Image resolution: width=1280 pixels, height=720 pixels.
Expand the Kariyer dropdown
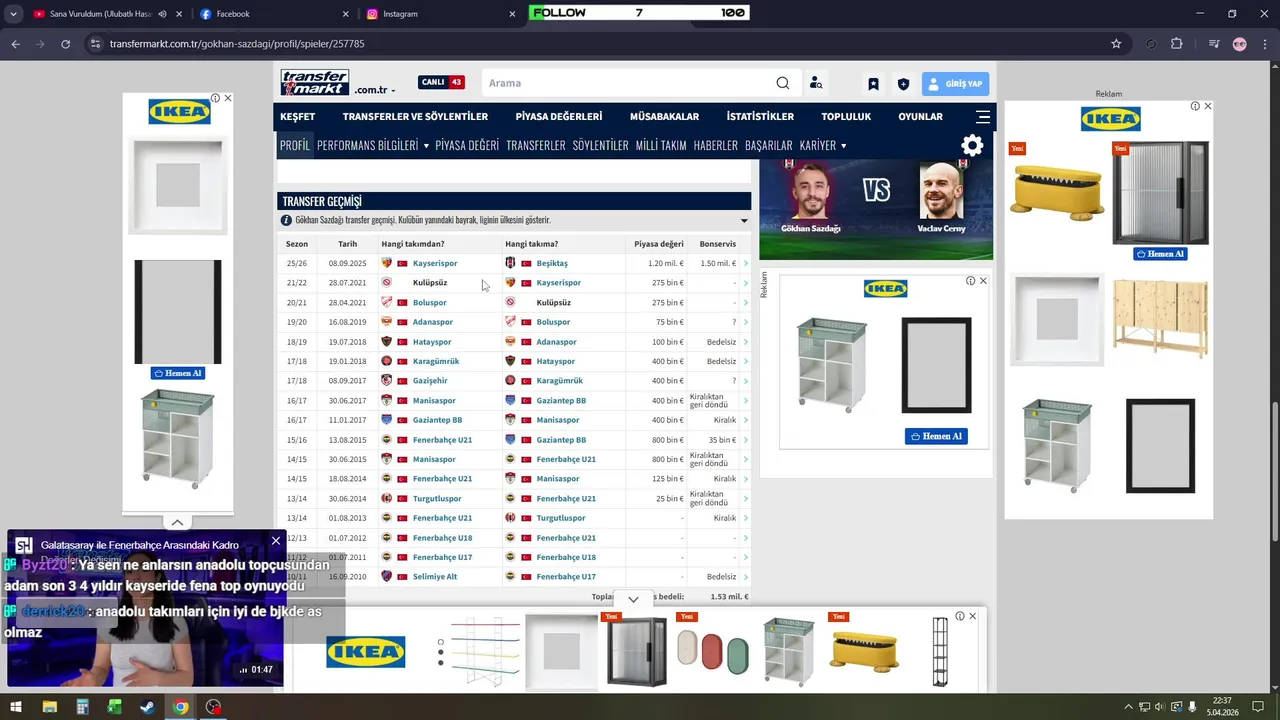click(x=843, y=145)
